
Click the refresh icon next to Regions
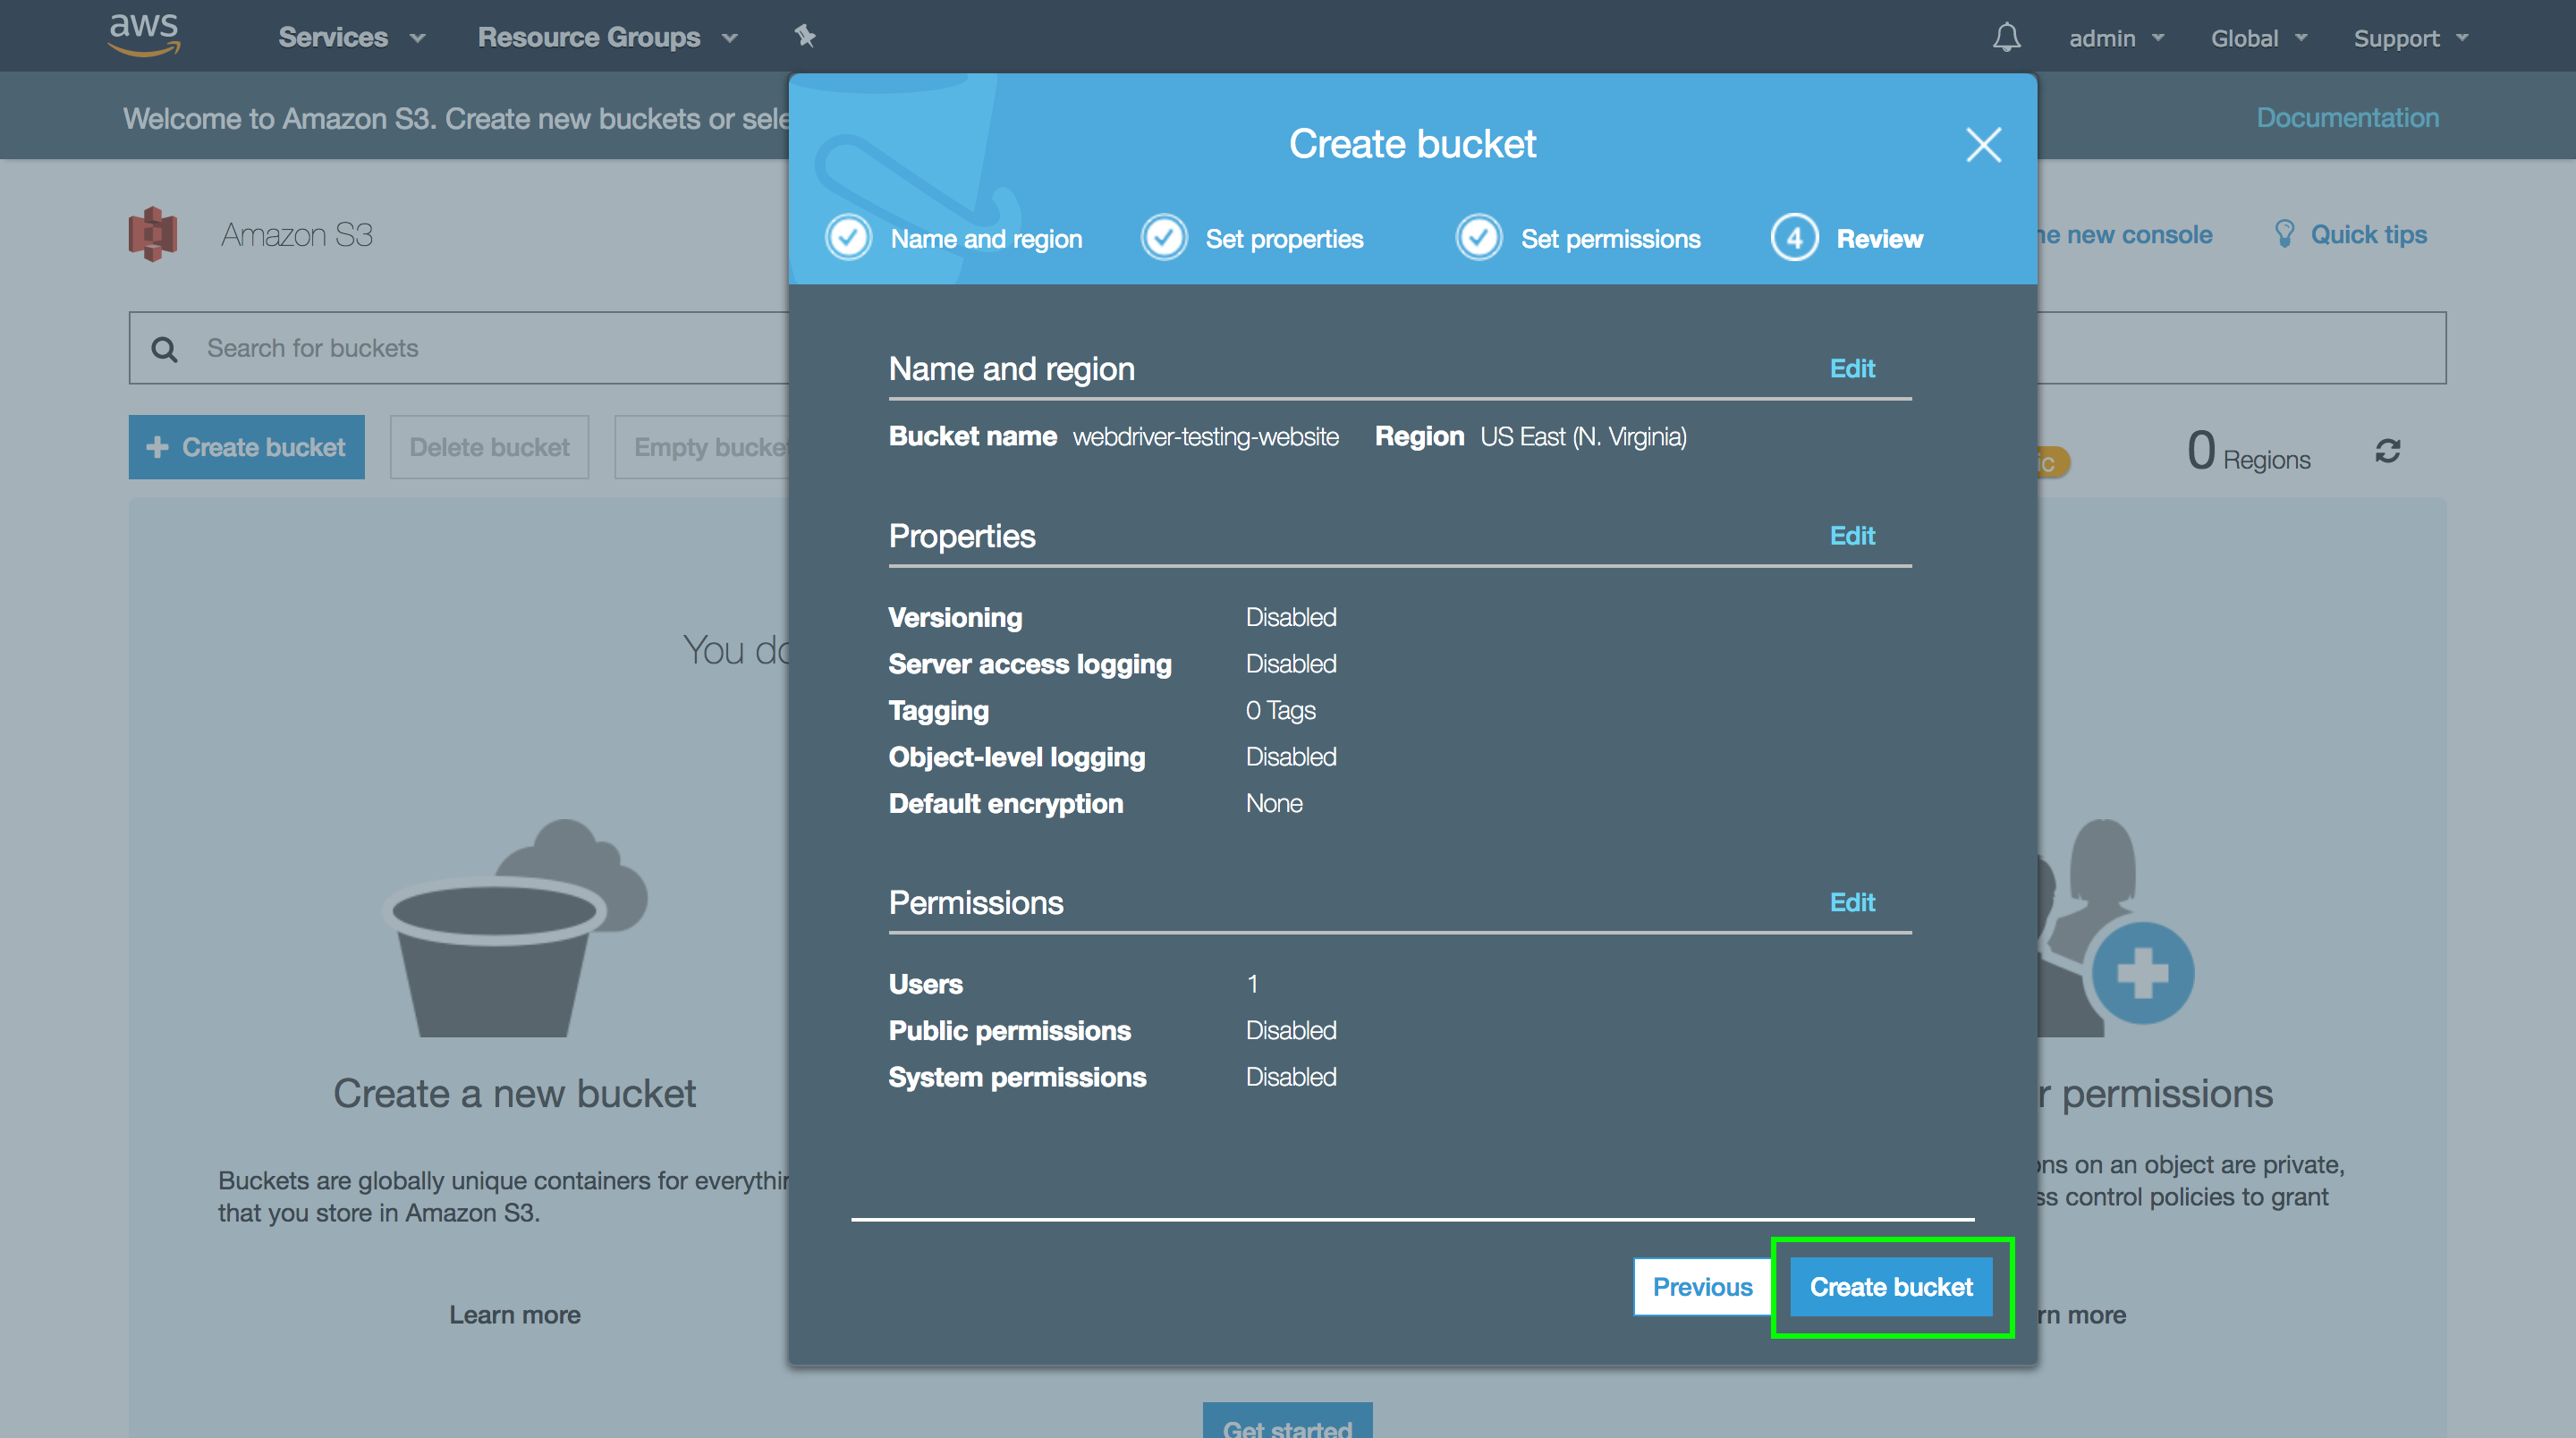pyautogui.click(x=2388, y=452)
